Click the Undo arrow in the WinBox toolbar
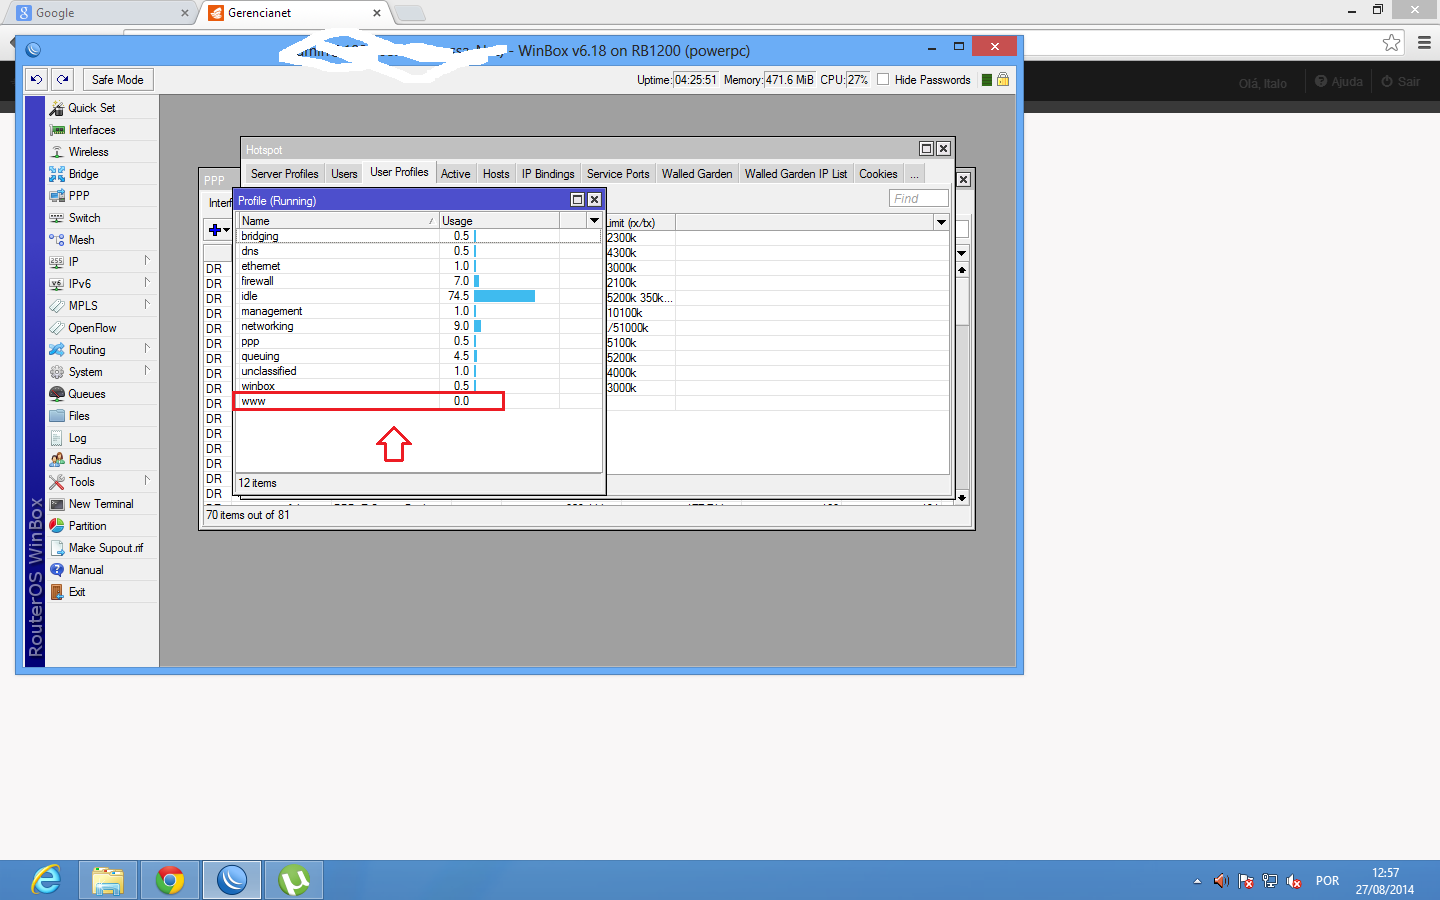 click(36, 80)
